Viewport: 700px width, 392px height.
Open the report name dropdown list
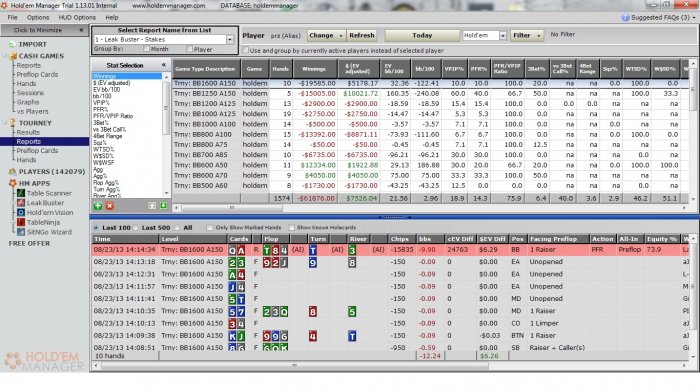[229, 39]
